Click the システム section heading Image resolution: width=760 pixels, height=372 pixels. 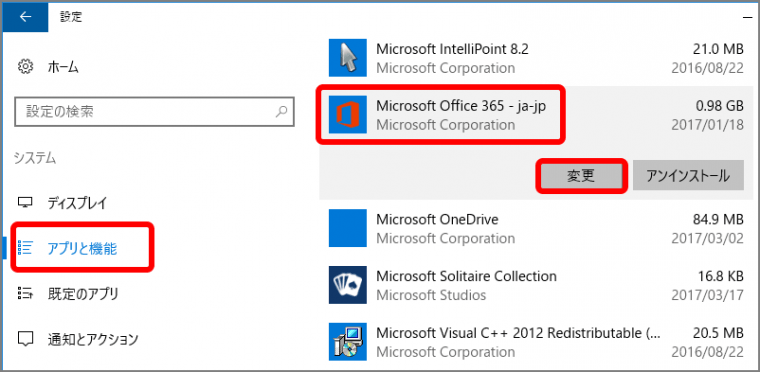pyautogui.click(x=35, y=158)
